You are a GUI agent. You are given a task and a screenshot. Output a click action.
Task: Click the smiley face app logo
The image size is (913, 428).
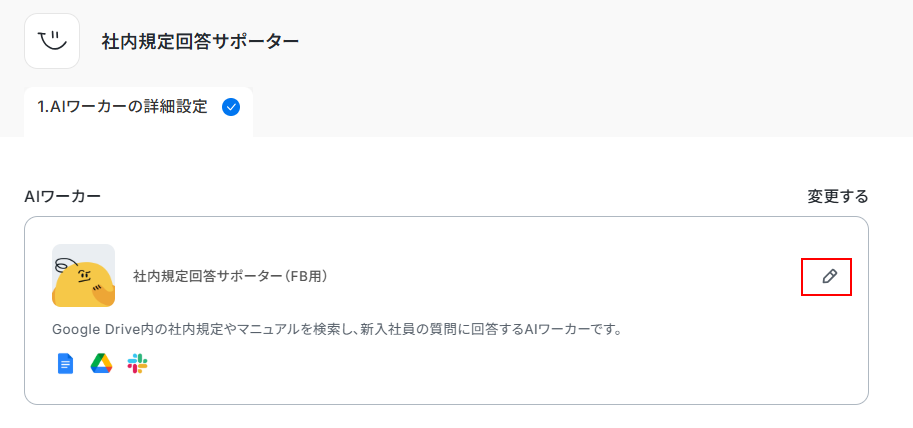(52, 41)
